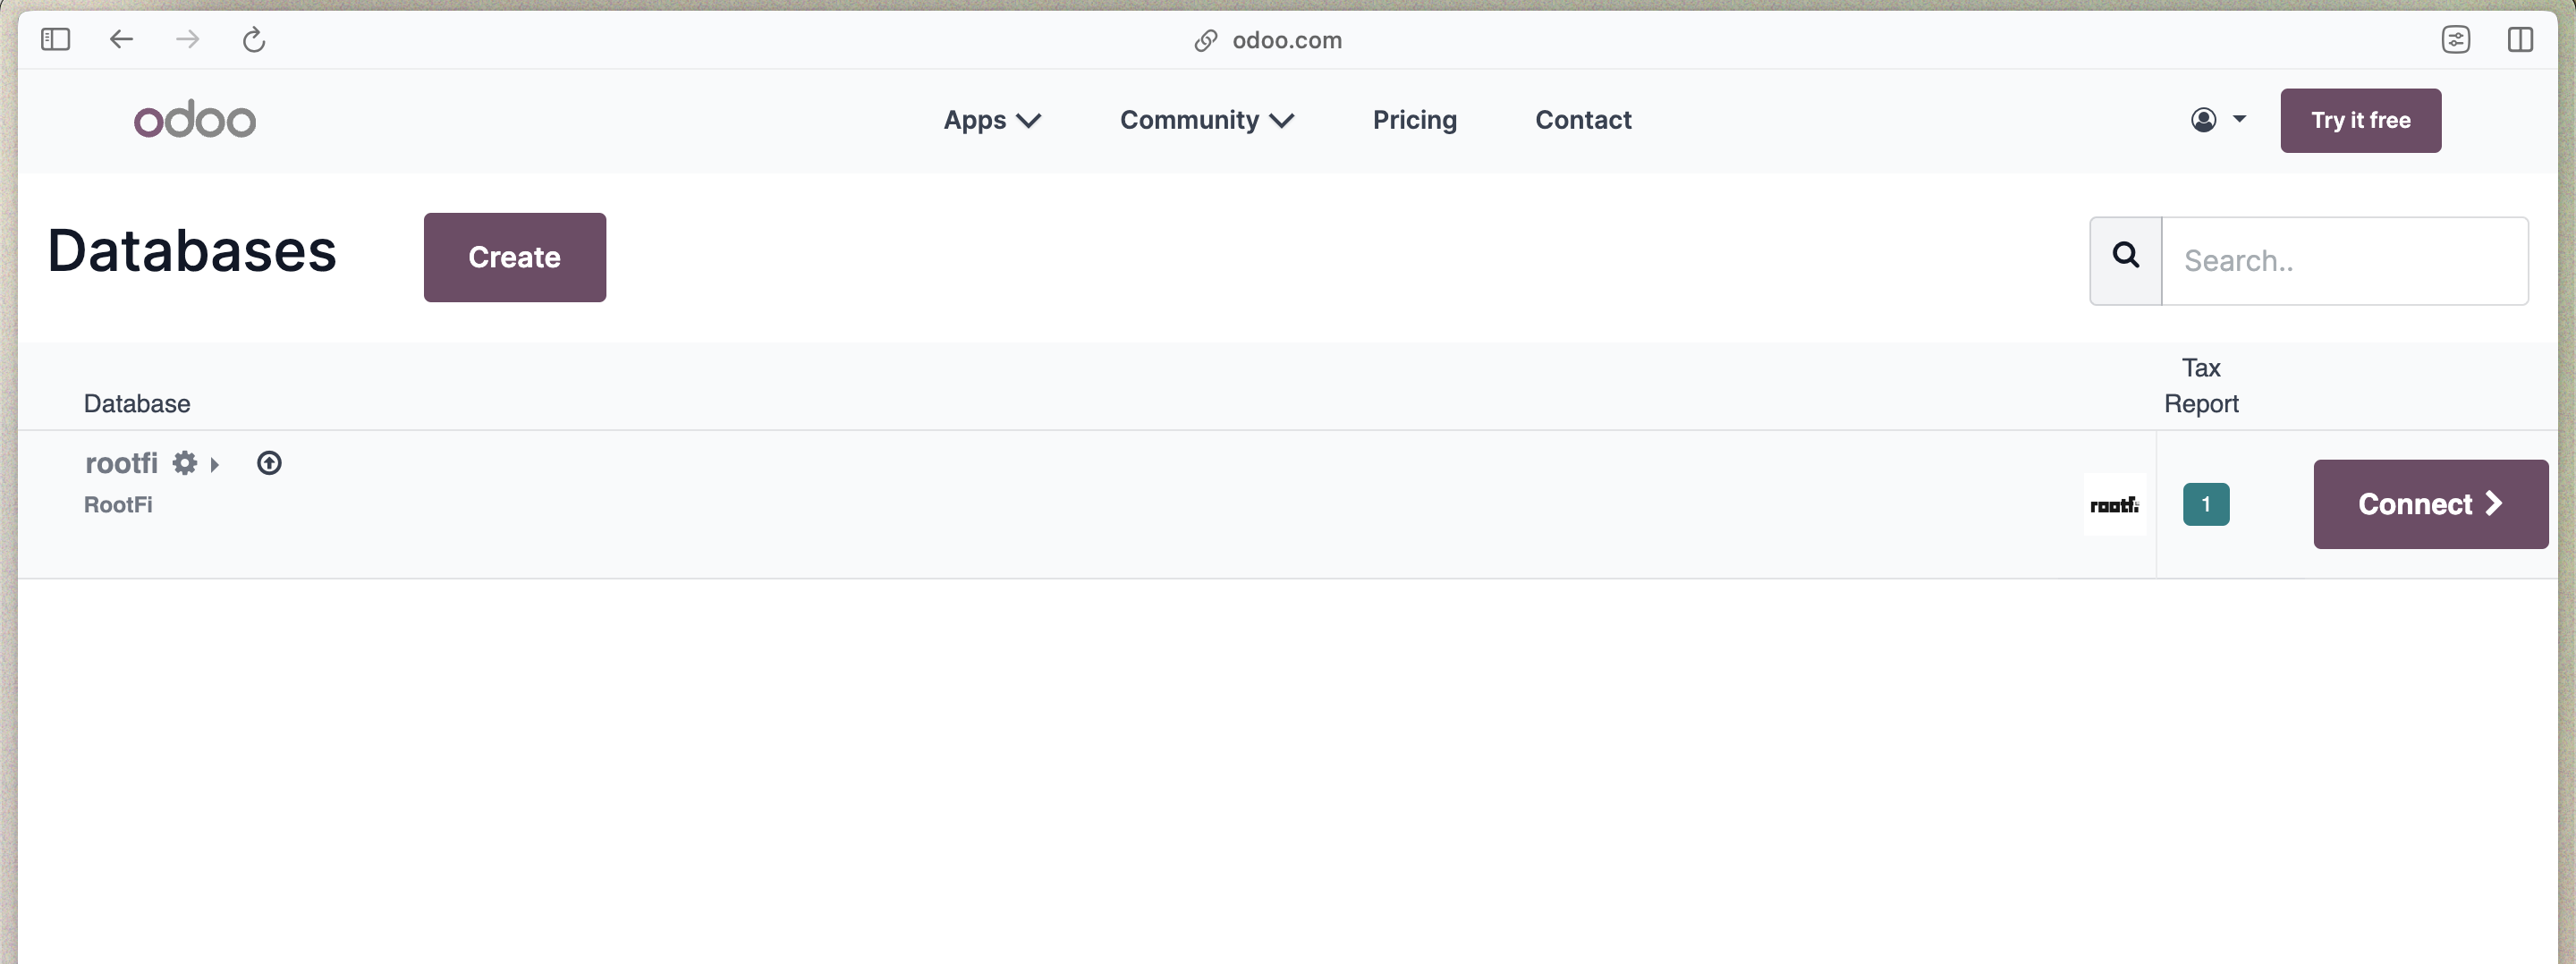
Task: Open the split view icon
Action: 2520,40
